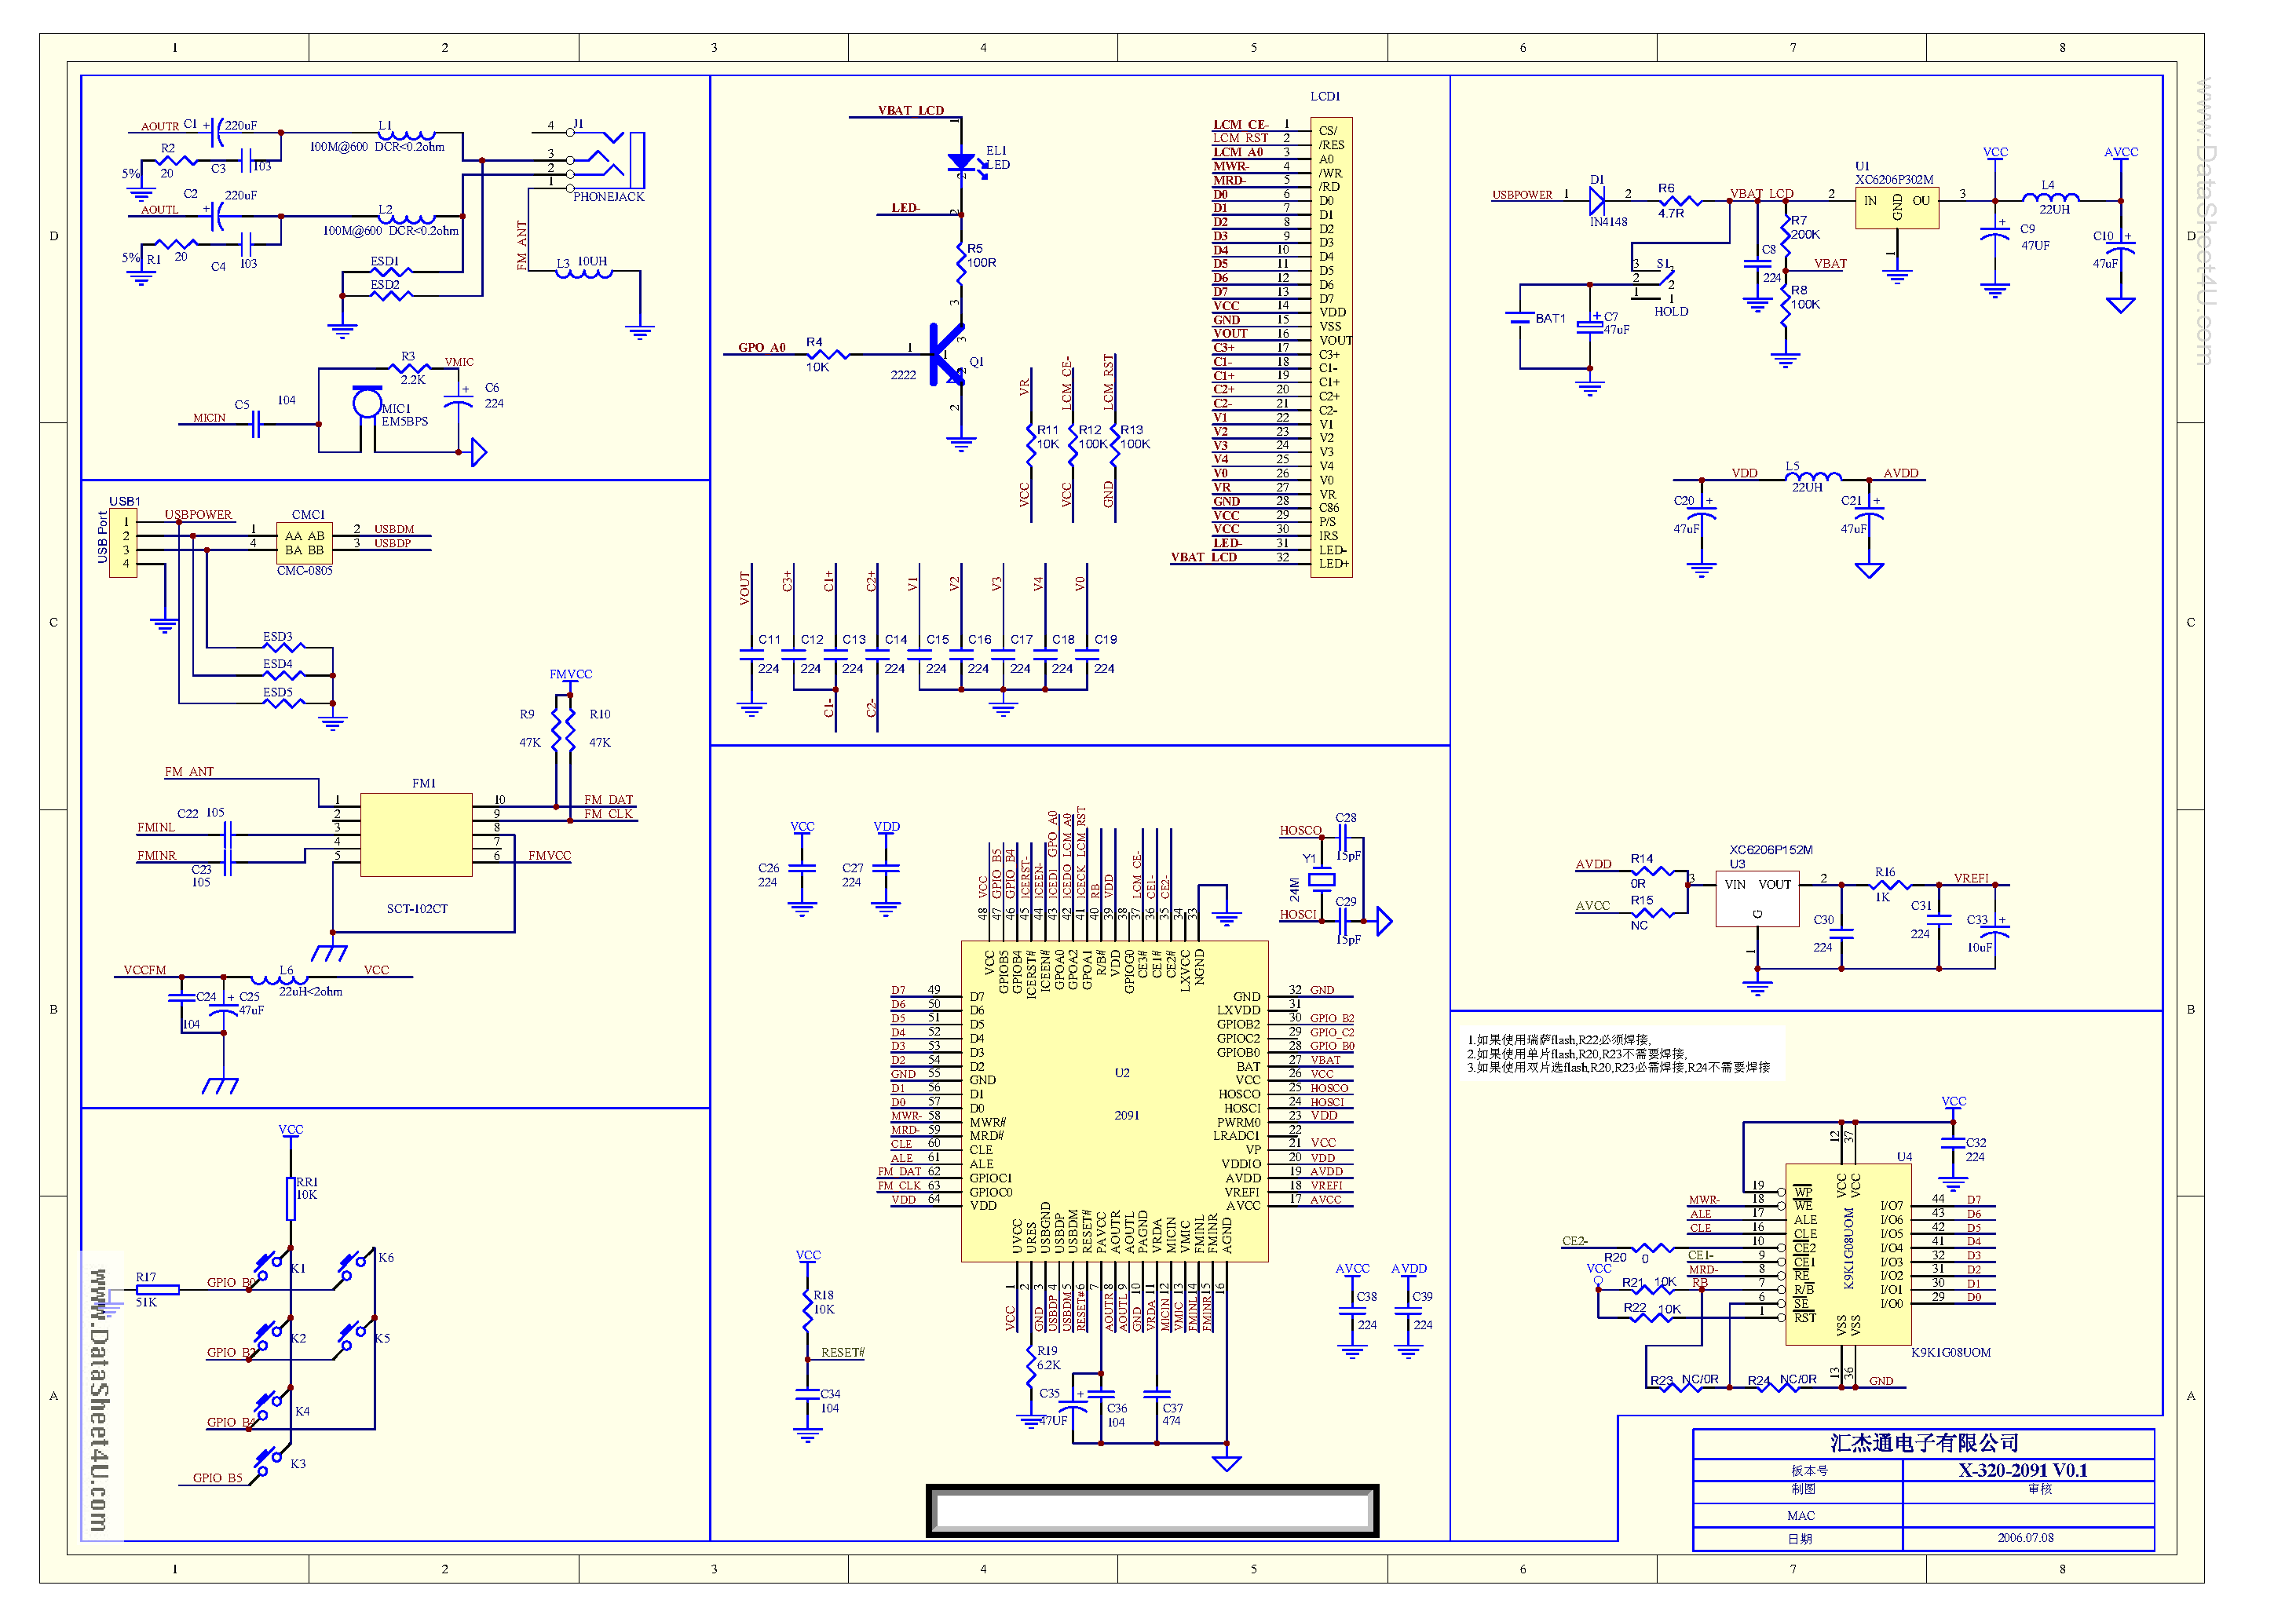Select the 'FM_ANT' label left of FM1
Viewport: 2296px width, 1622px height.
189,771
